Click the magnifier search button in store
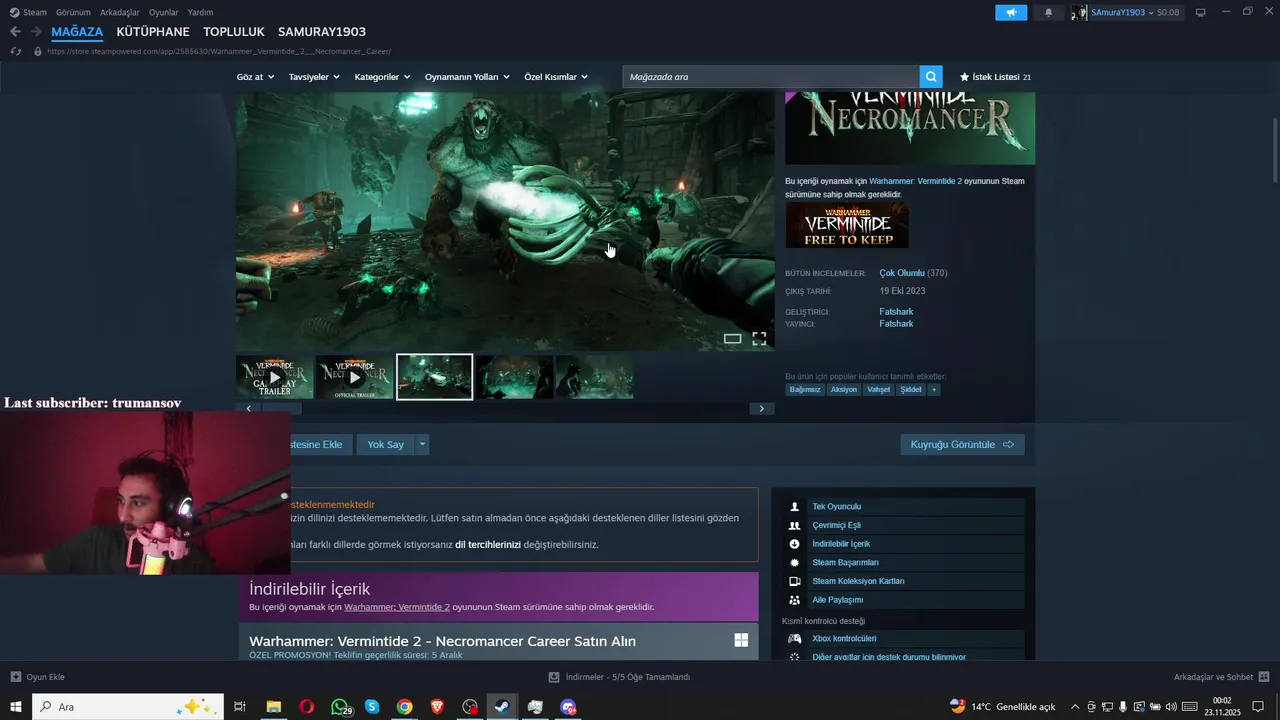 [931, 77]
